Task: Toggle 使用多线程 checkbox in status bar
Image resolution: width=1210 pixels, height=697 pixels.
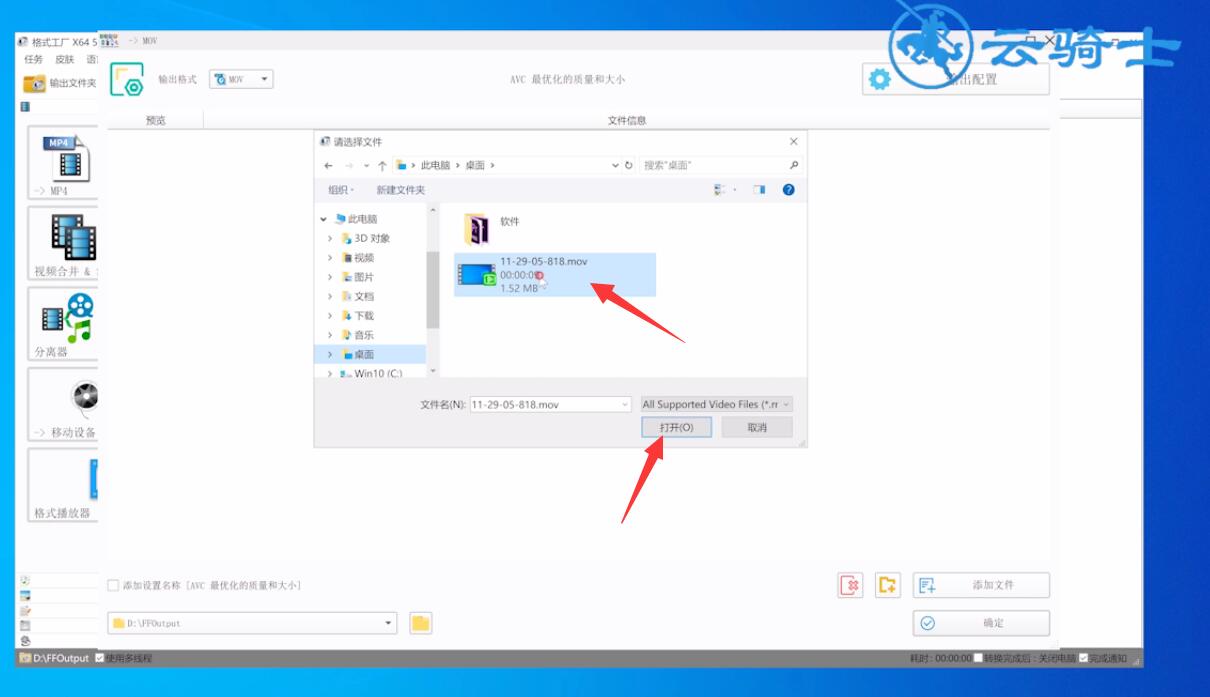Action: (99, 658)
